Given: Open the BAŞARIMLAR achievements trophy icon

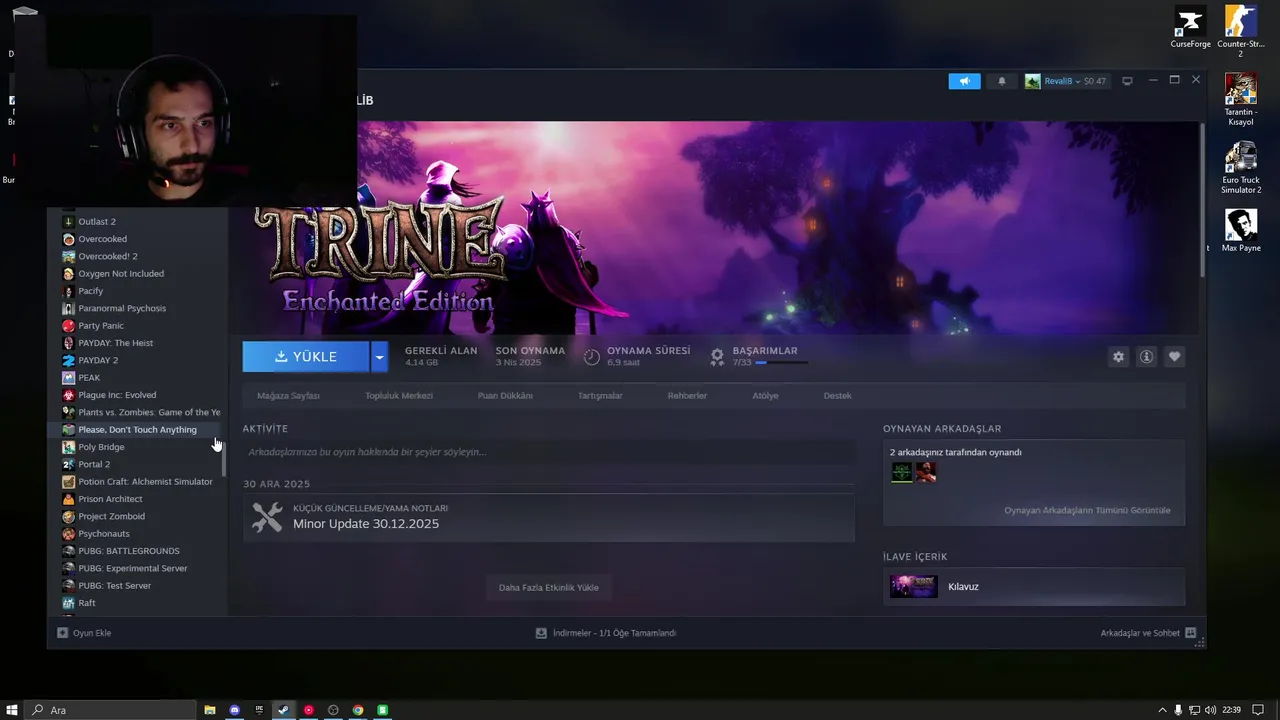Looking at the screenshot, I should tap(717, 356).
